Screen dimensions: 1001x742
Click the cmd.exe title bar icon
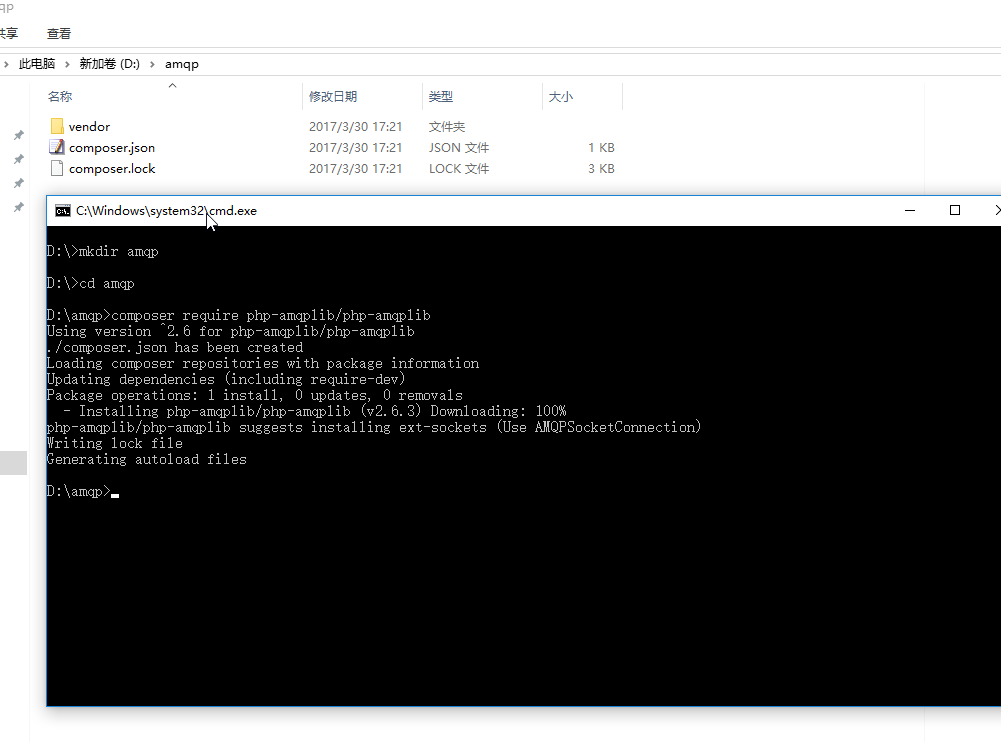[63, 211]
